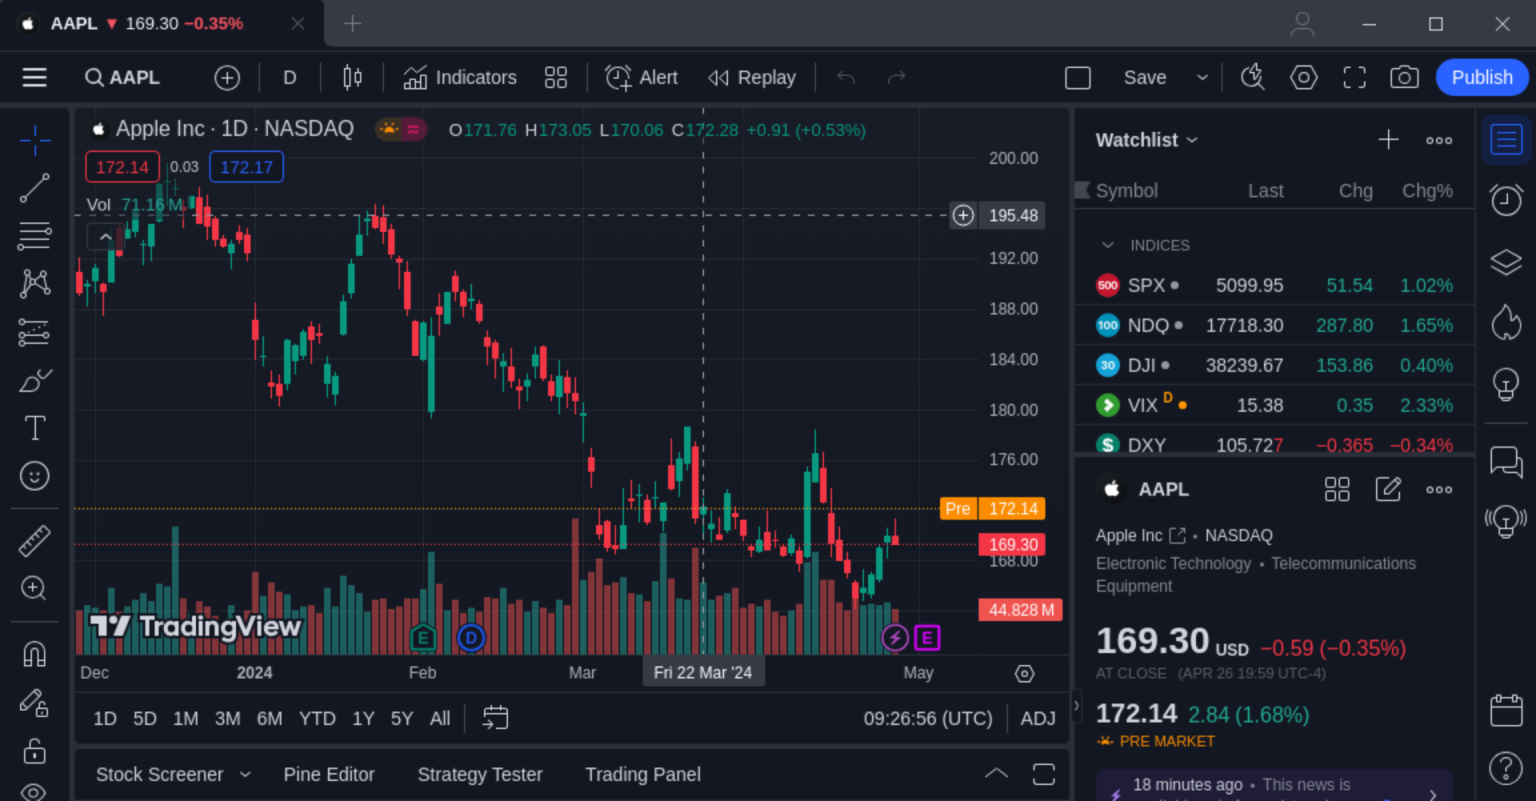Take a chart snapshot with the camera icon
Screen dimensions: 1536x801
coord(1404,77)
